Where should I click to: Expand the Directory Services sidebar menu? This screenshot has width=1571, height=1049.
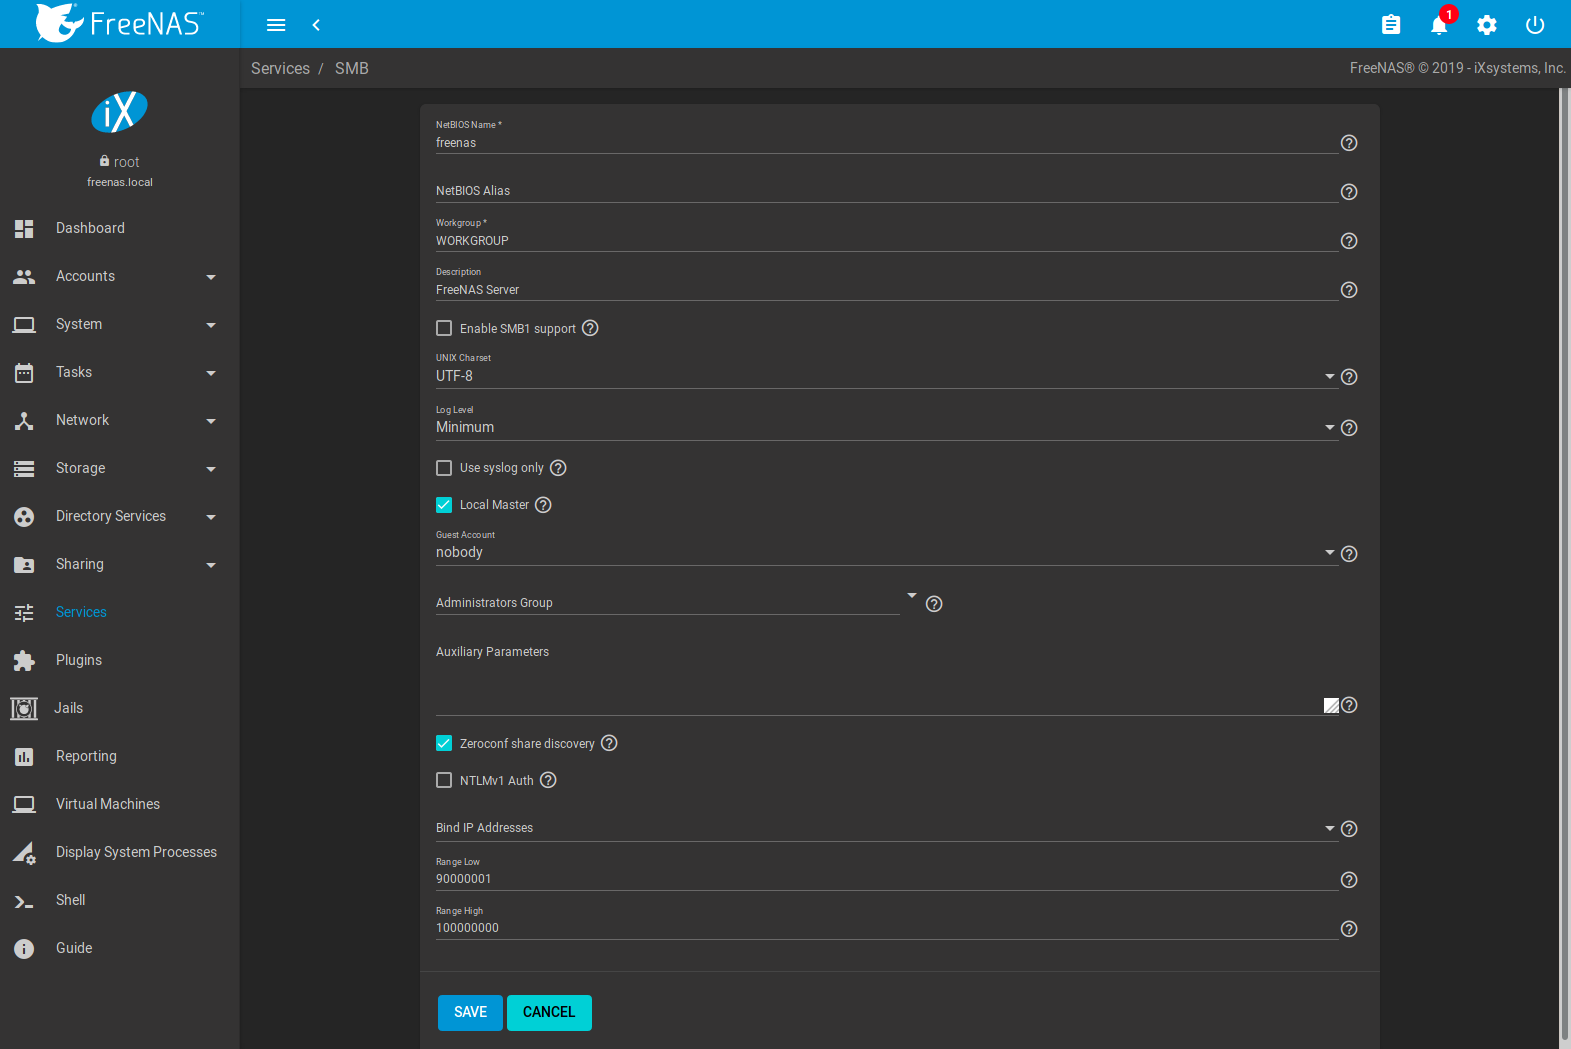120,516
